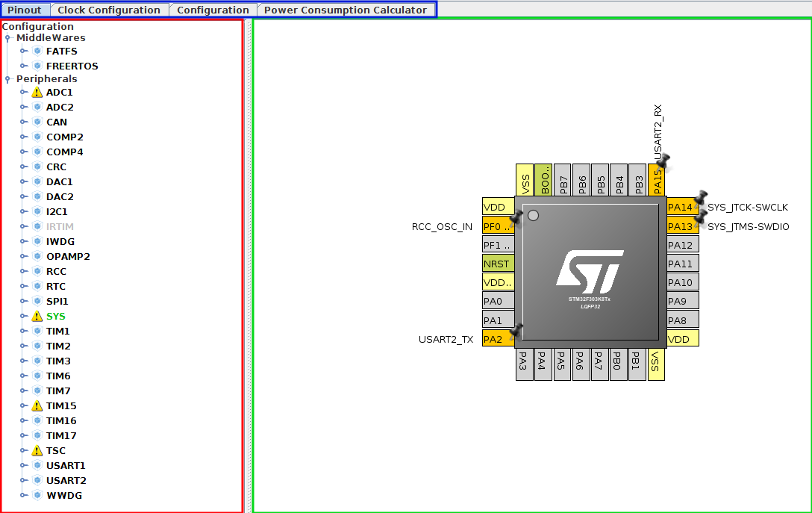The width and height of the screenshot is (812, 513).
Task: Click the green NRST pin
Action: point(497,264)
